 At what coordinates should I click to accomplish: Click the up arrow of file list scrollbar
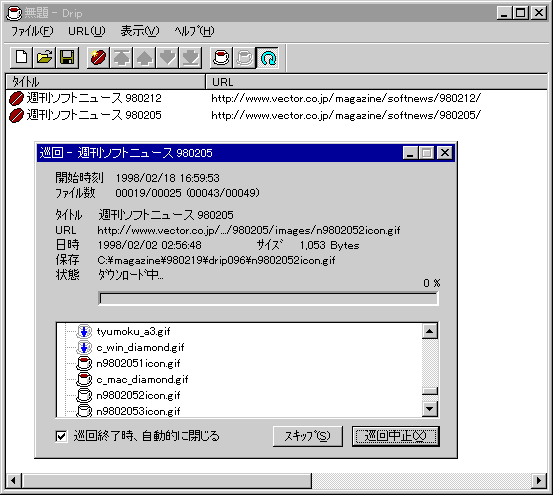(430, 331)
